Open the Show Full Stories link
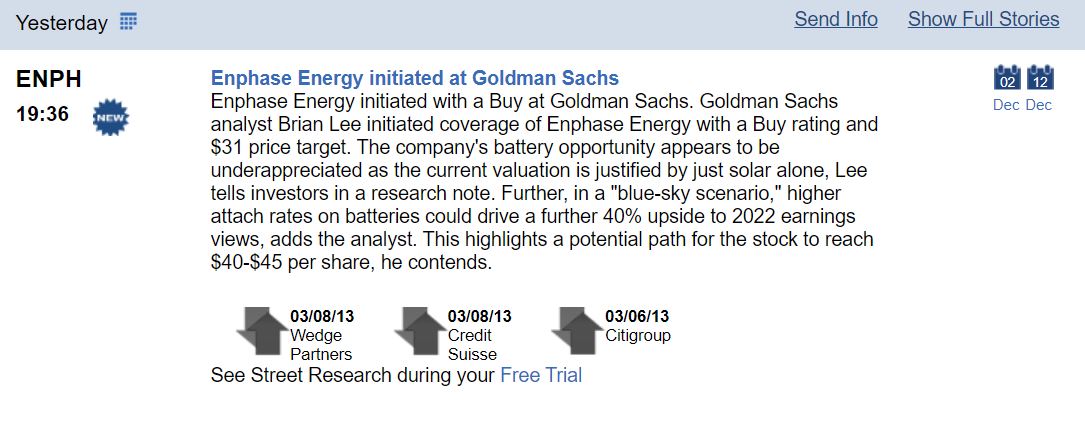 click(x=983, y=19)
